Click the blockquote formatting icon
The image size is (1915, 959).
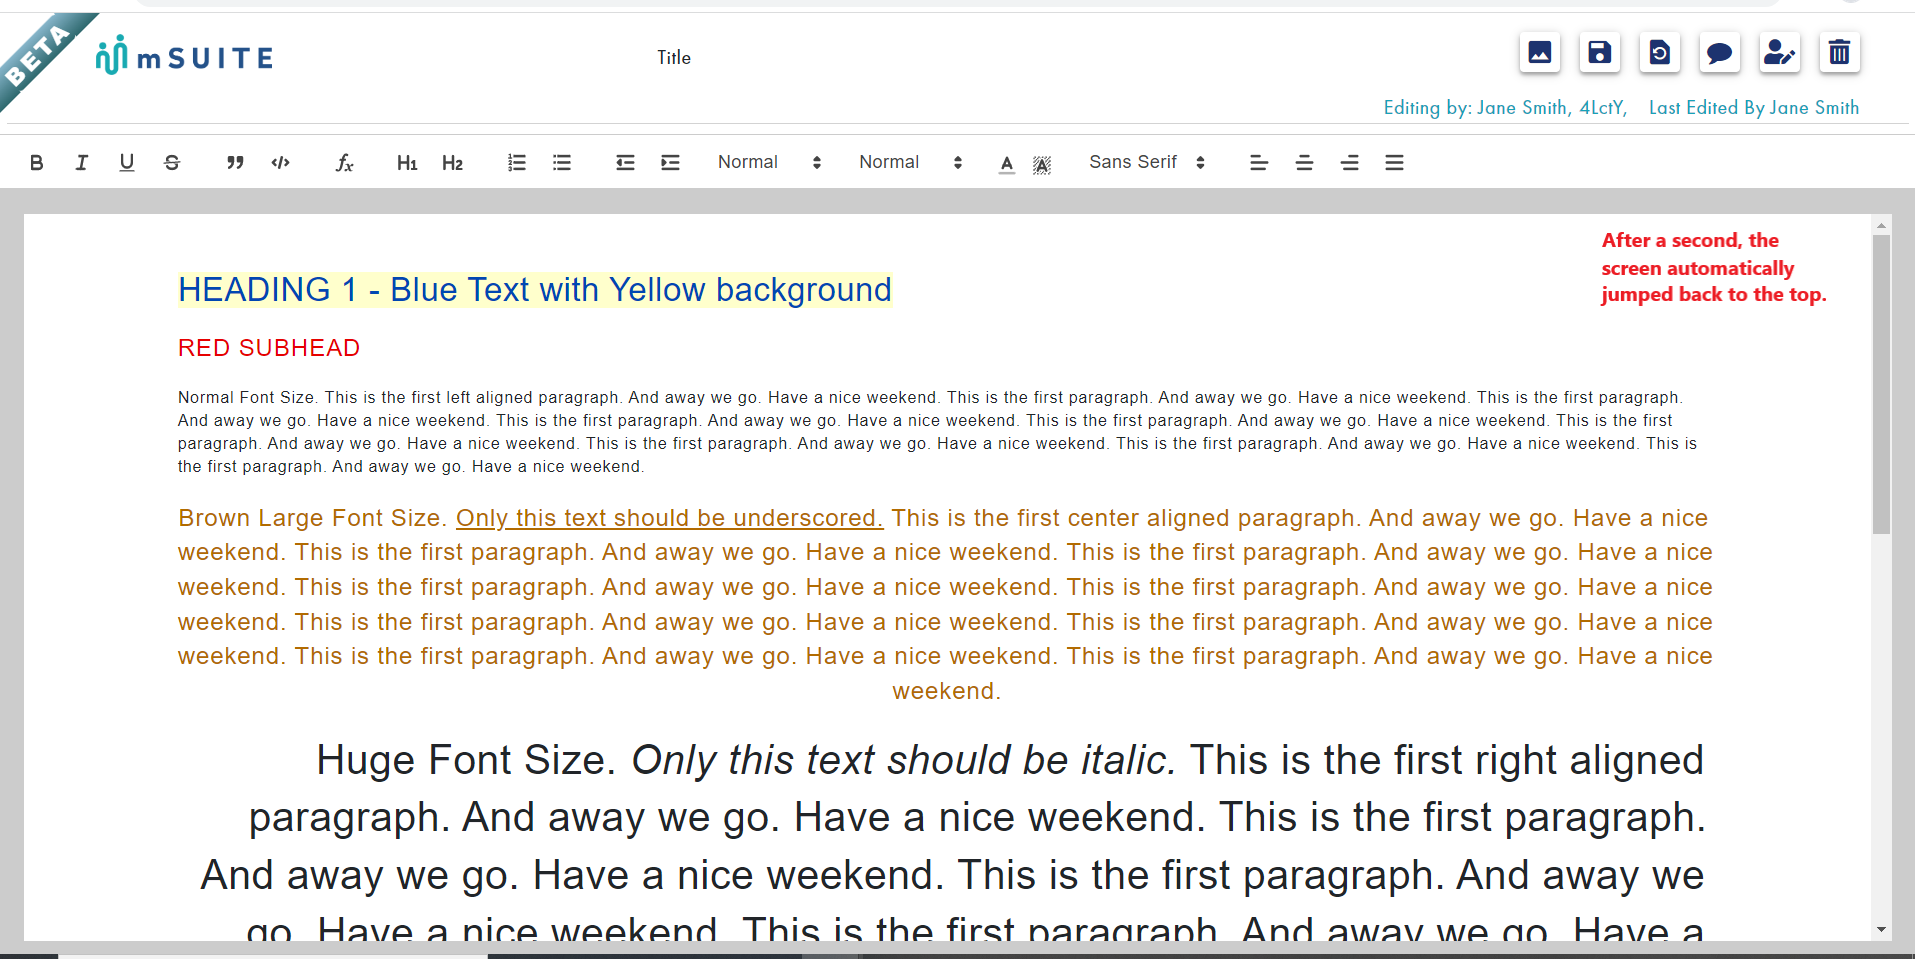(x=234, y=162)
